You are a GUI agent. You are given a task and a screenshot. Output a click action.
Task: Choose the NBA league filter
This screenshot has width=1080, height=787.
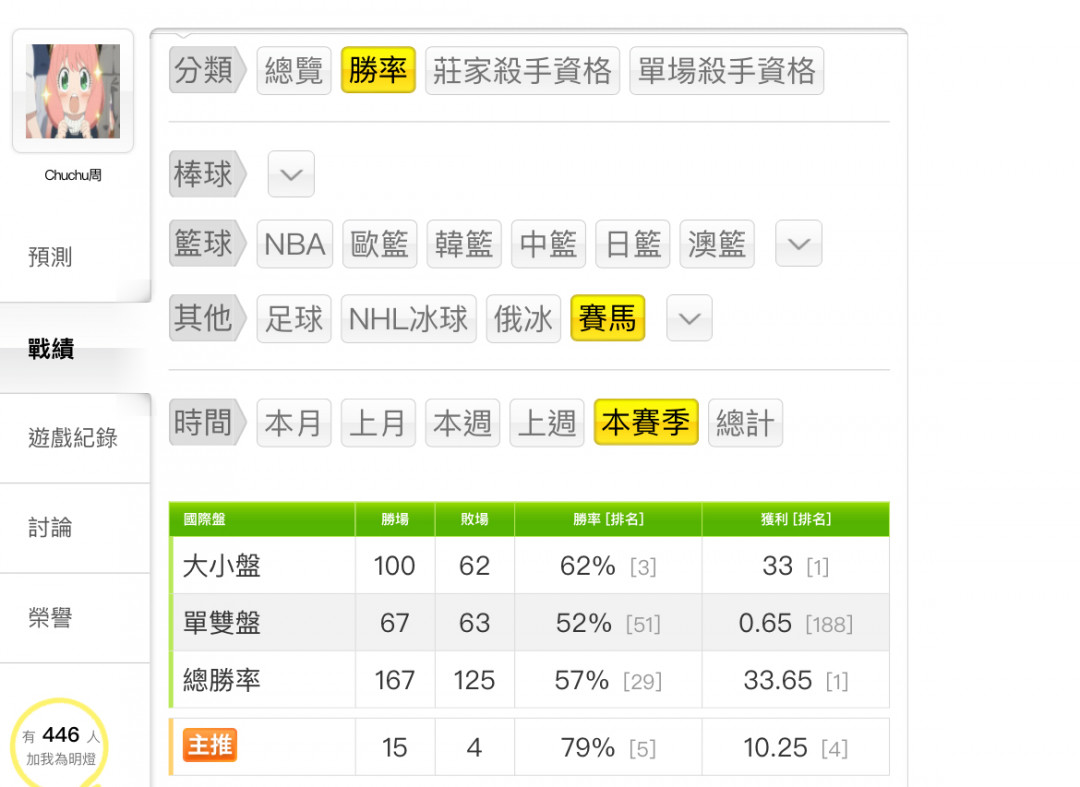click(x=295, y=244)
